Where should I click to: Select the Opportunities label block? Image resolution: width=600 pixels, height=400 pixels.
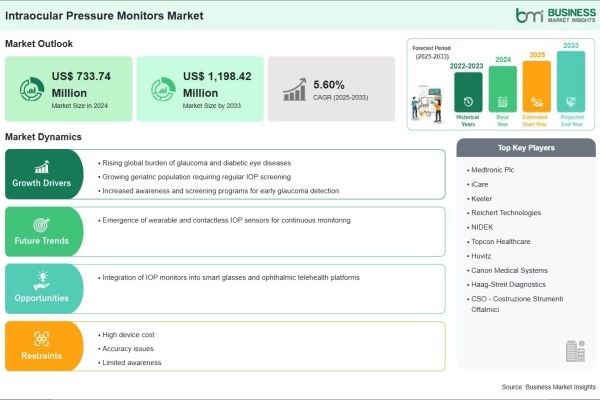44,289
